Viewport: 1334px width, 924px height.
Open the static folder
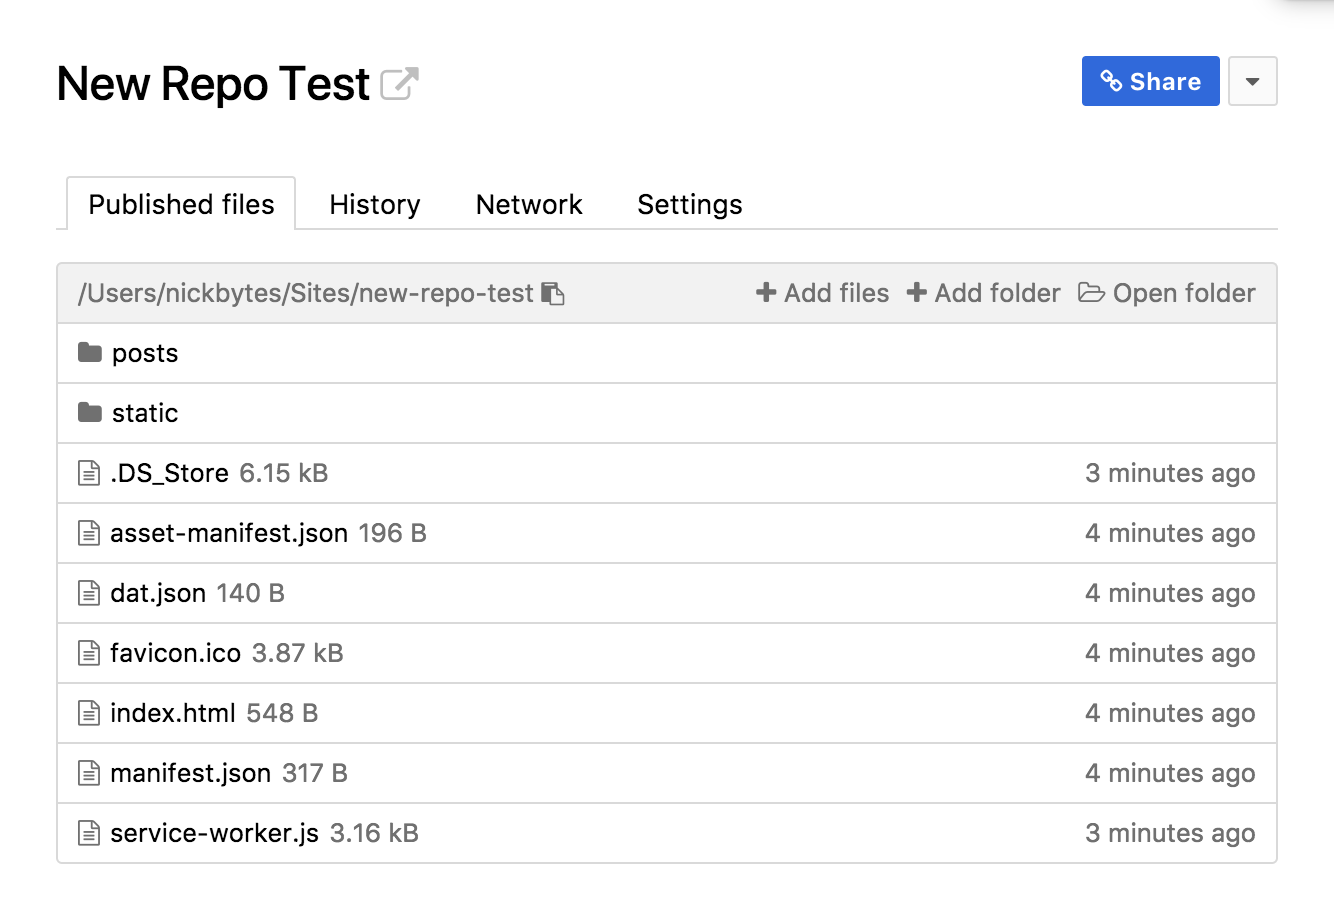point(145,413)
